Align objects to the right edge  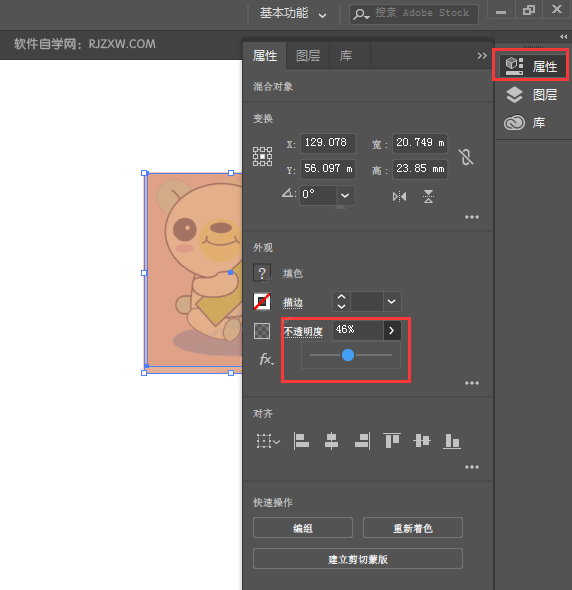[362, 441]
